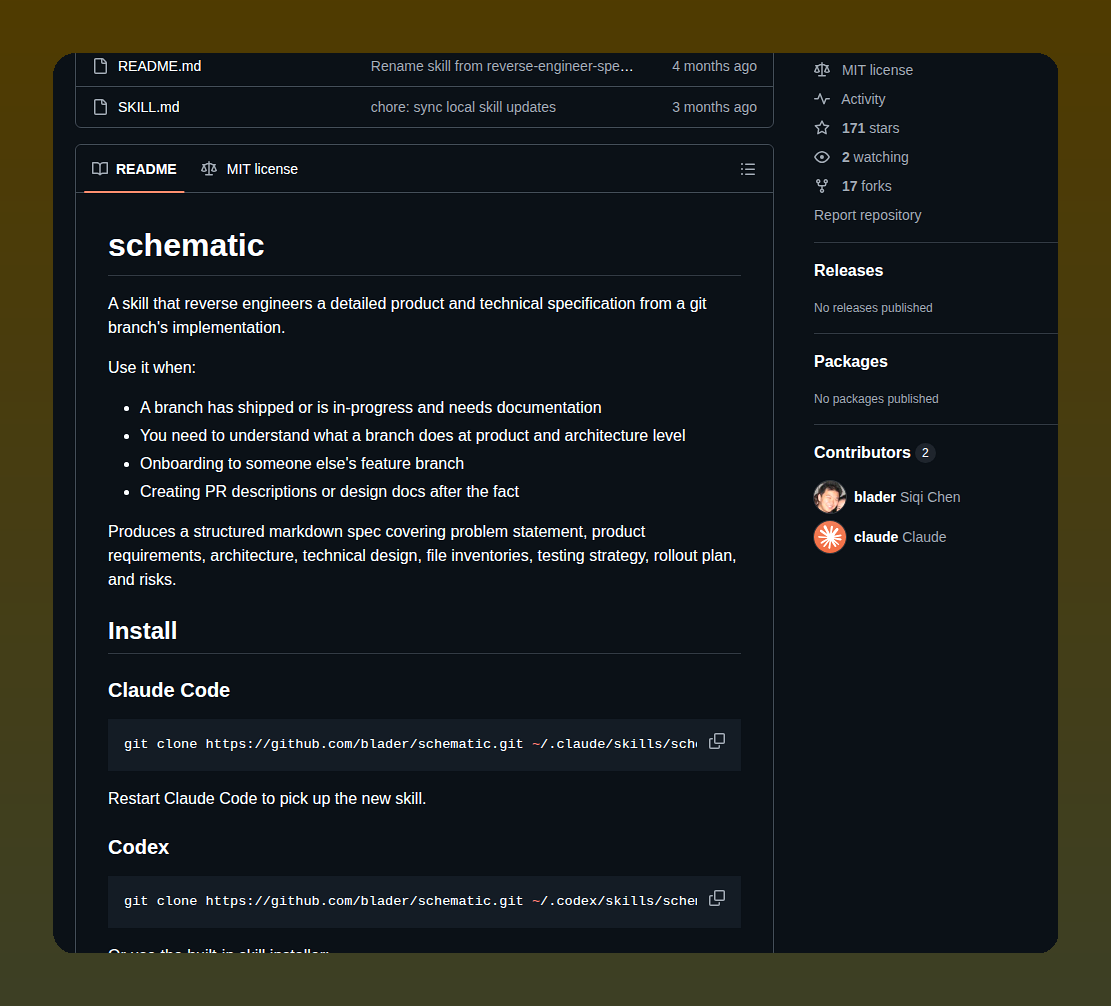Click the Codex subheading

coord(138,847)
